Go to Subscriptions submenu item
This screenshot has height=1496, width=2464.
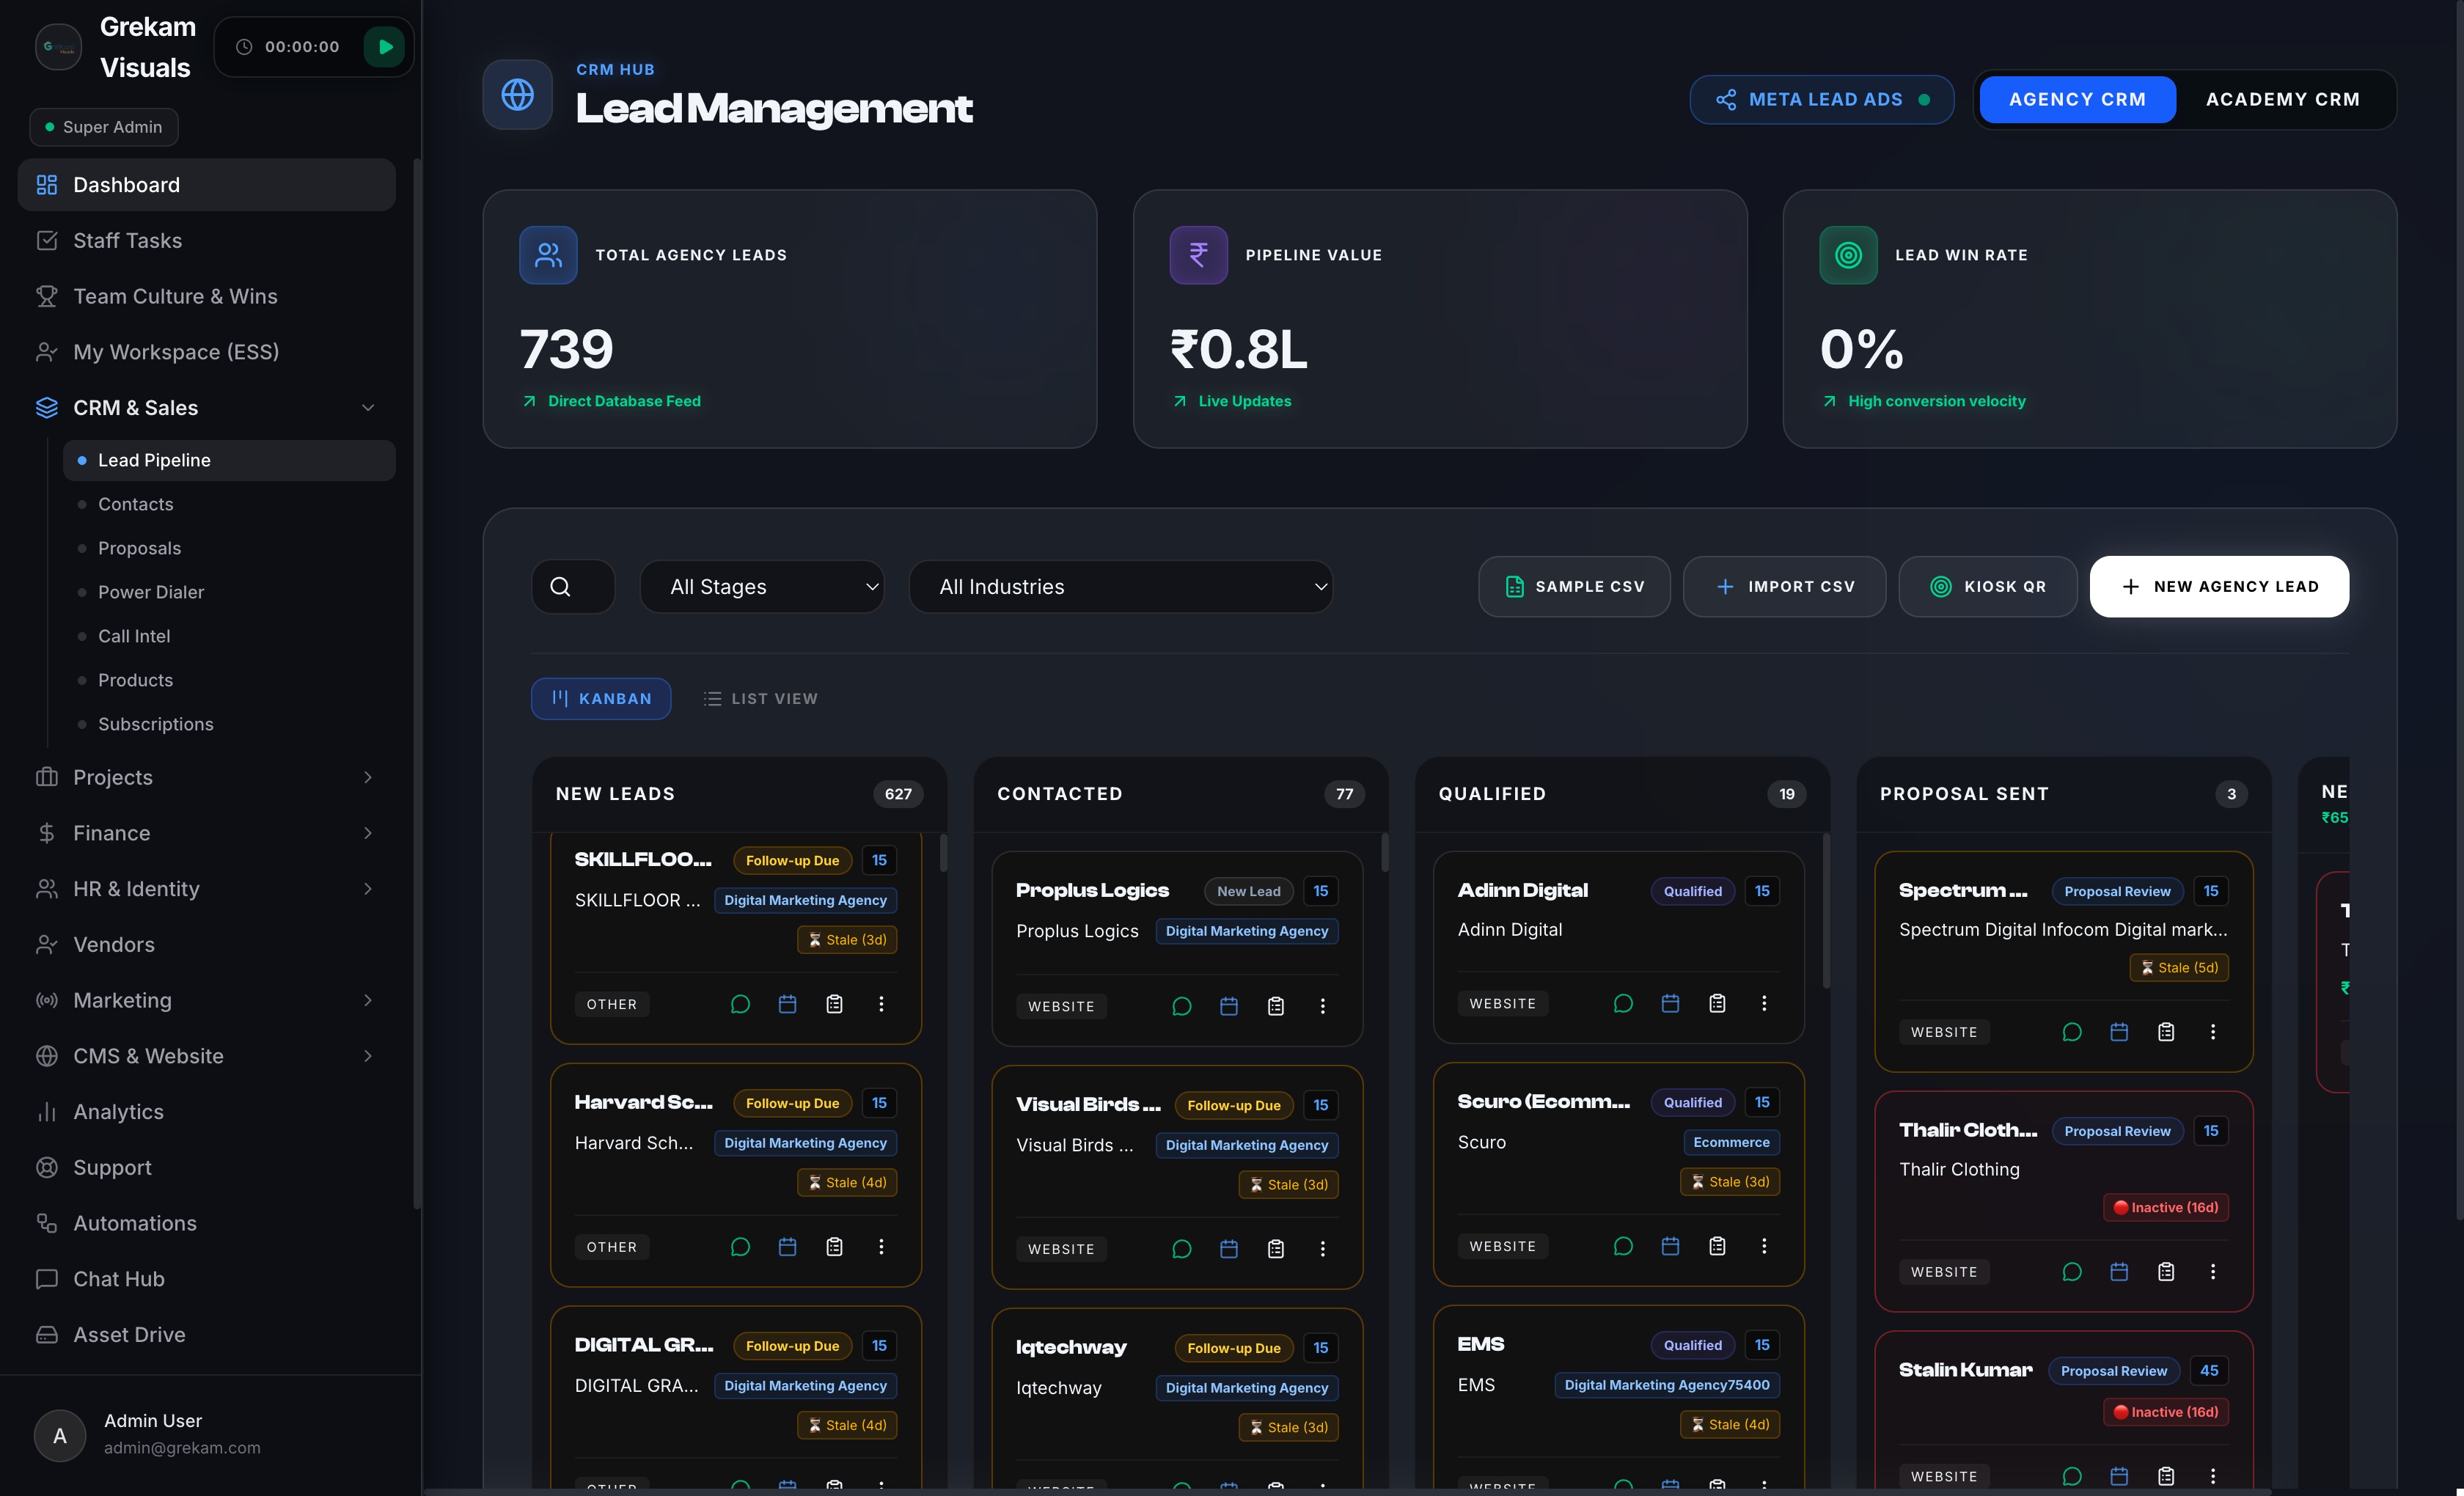tap(229, 724)
